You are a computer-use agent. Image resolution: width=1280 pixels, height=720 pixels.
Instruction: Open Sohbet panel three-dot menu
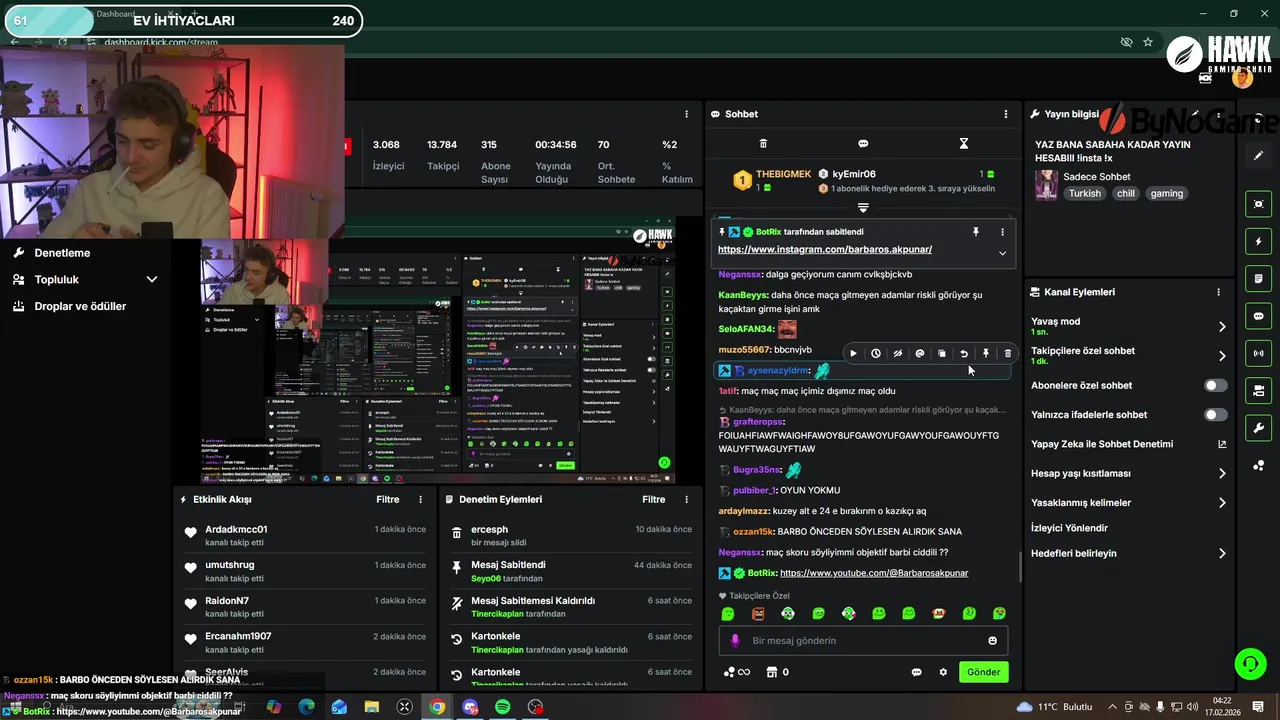point(1006,114)
